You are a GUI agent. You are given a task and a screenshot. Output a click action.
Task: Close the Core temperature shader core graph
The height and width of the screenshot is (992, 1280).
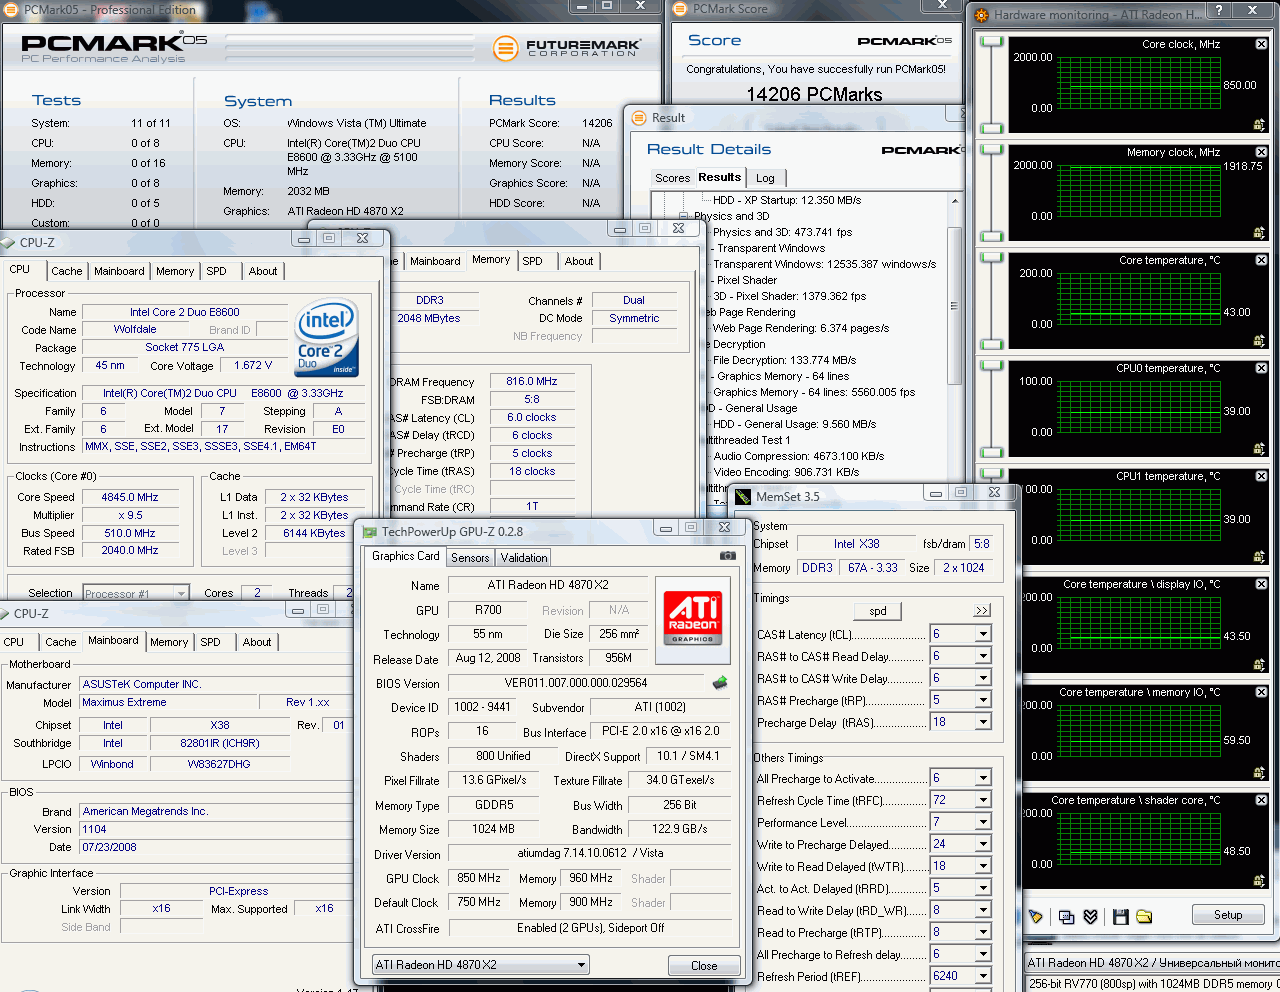click(x=1261, y=800)
